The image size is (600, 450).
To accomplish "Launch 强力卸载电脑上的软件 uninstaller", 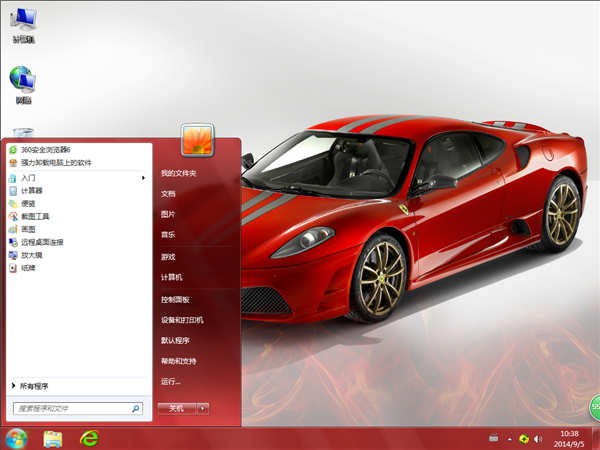I will click(55, 162).
